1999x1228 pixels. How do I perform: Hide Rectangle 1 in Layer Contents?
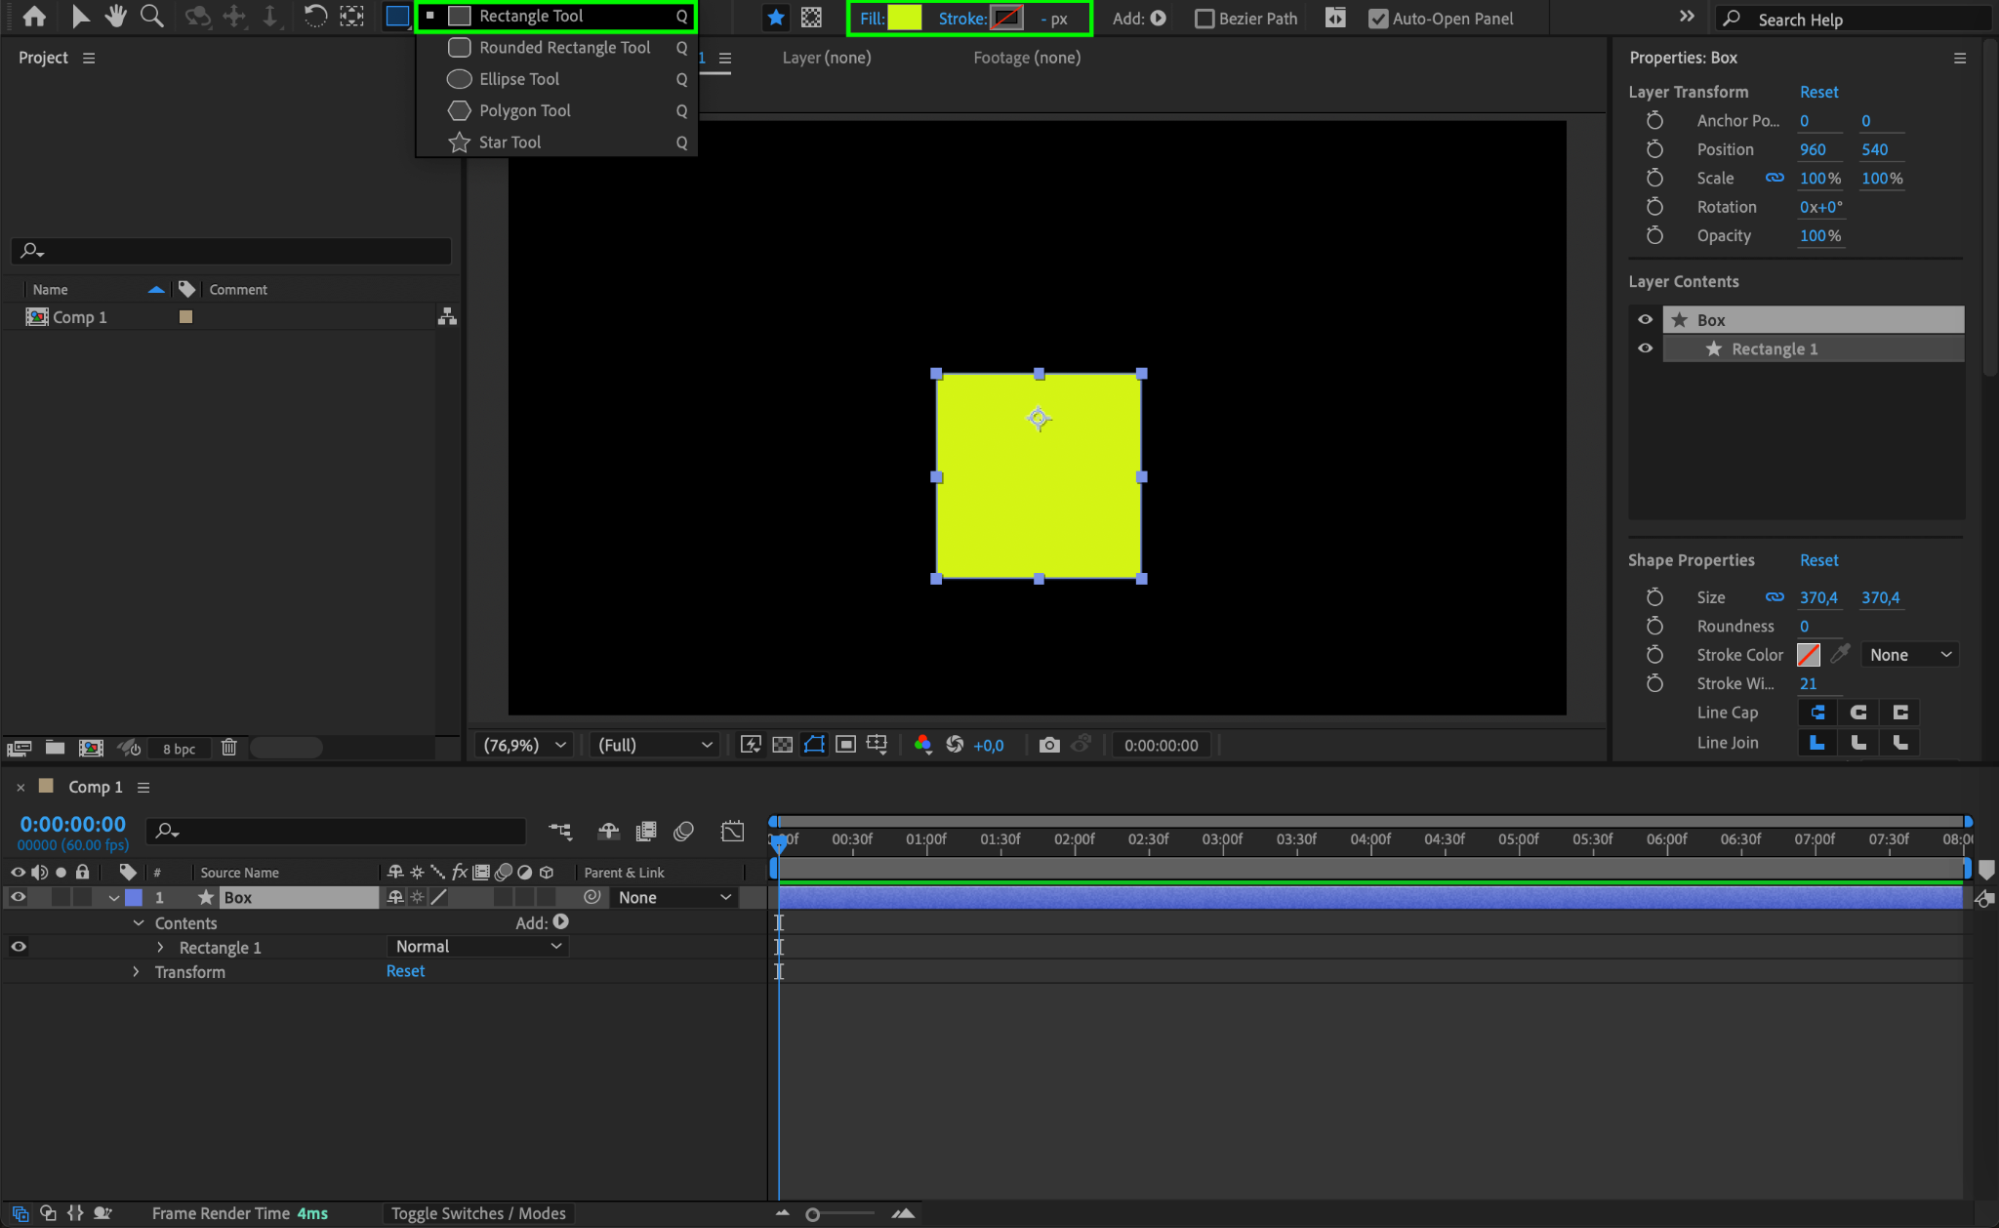[x=1645, y=348]
